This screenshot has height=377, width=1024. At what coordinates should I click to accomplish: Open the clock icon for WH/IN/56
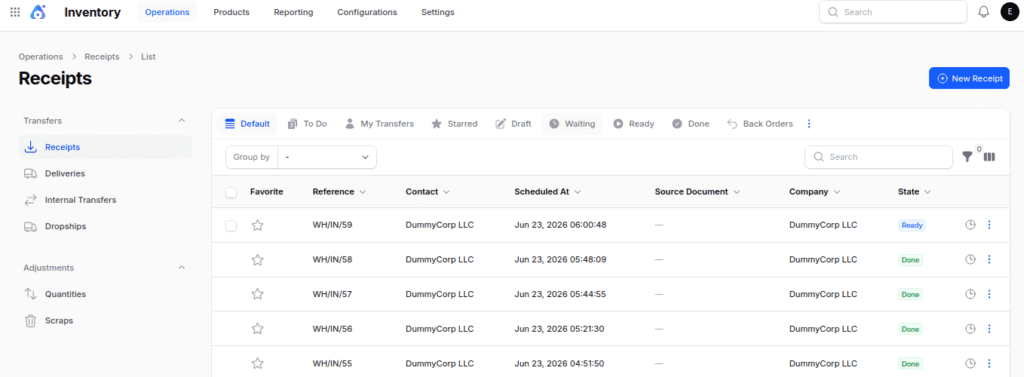[x=970, y=329]
